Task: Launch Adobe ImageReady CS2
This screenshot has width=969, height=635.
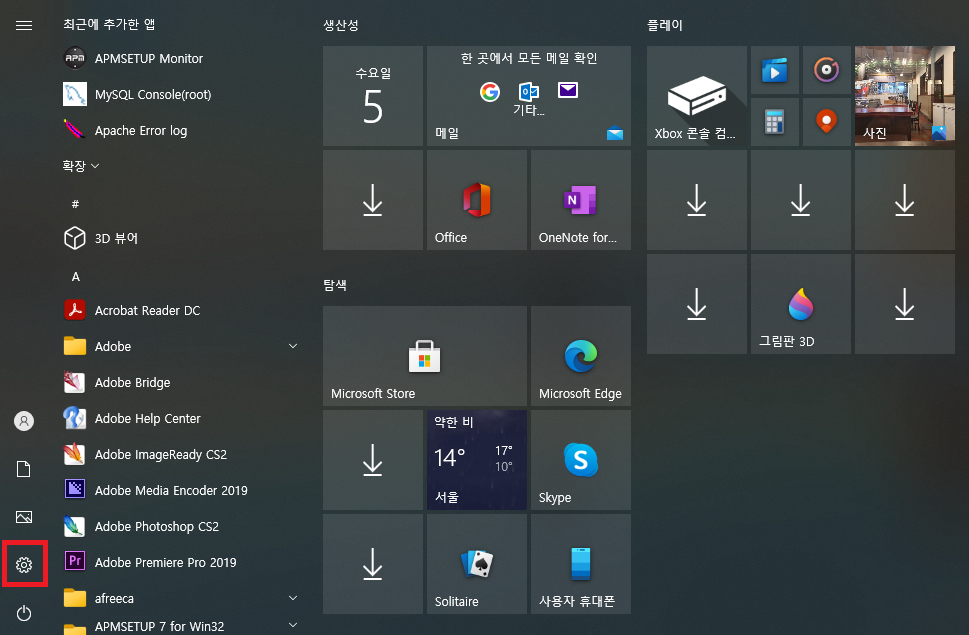Action: click(179, 454)
